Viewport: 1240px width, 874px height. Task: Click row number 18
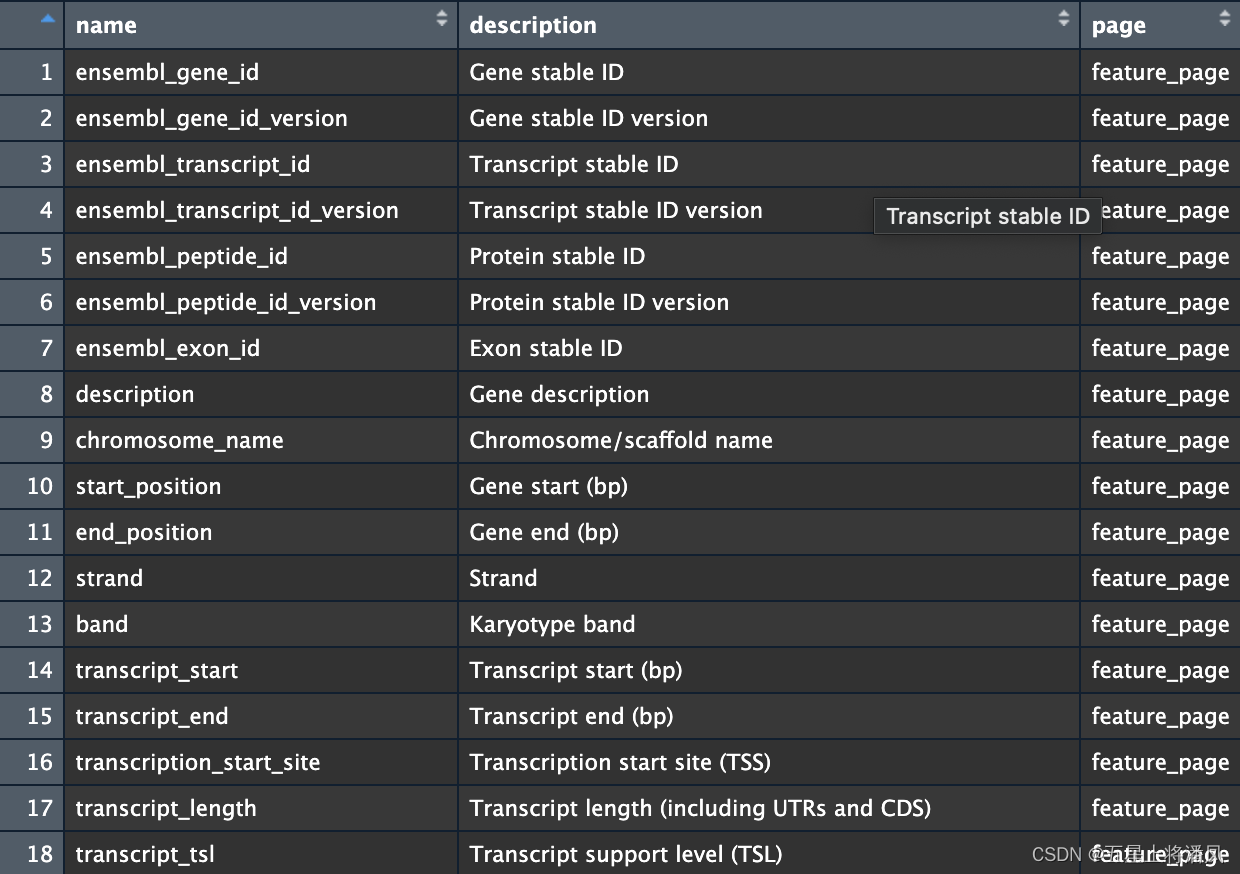[39, 855]
